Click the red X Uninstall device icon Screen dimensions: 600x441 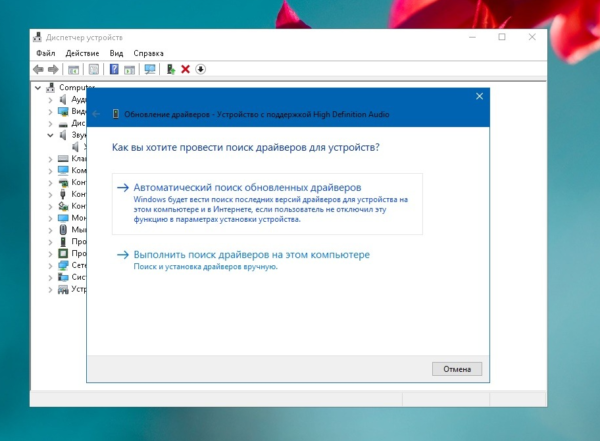click(x=185, y=69)
